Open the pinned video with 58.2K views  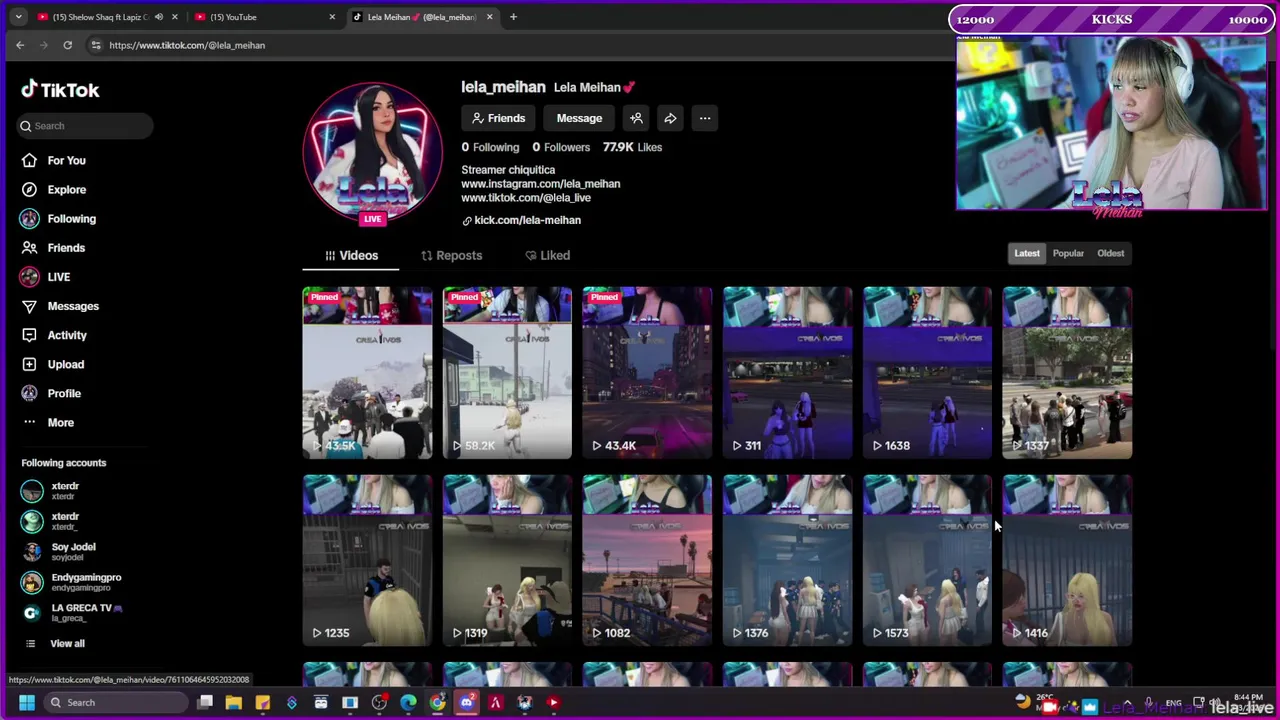coord(508,373)
